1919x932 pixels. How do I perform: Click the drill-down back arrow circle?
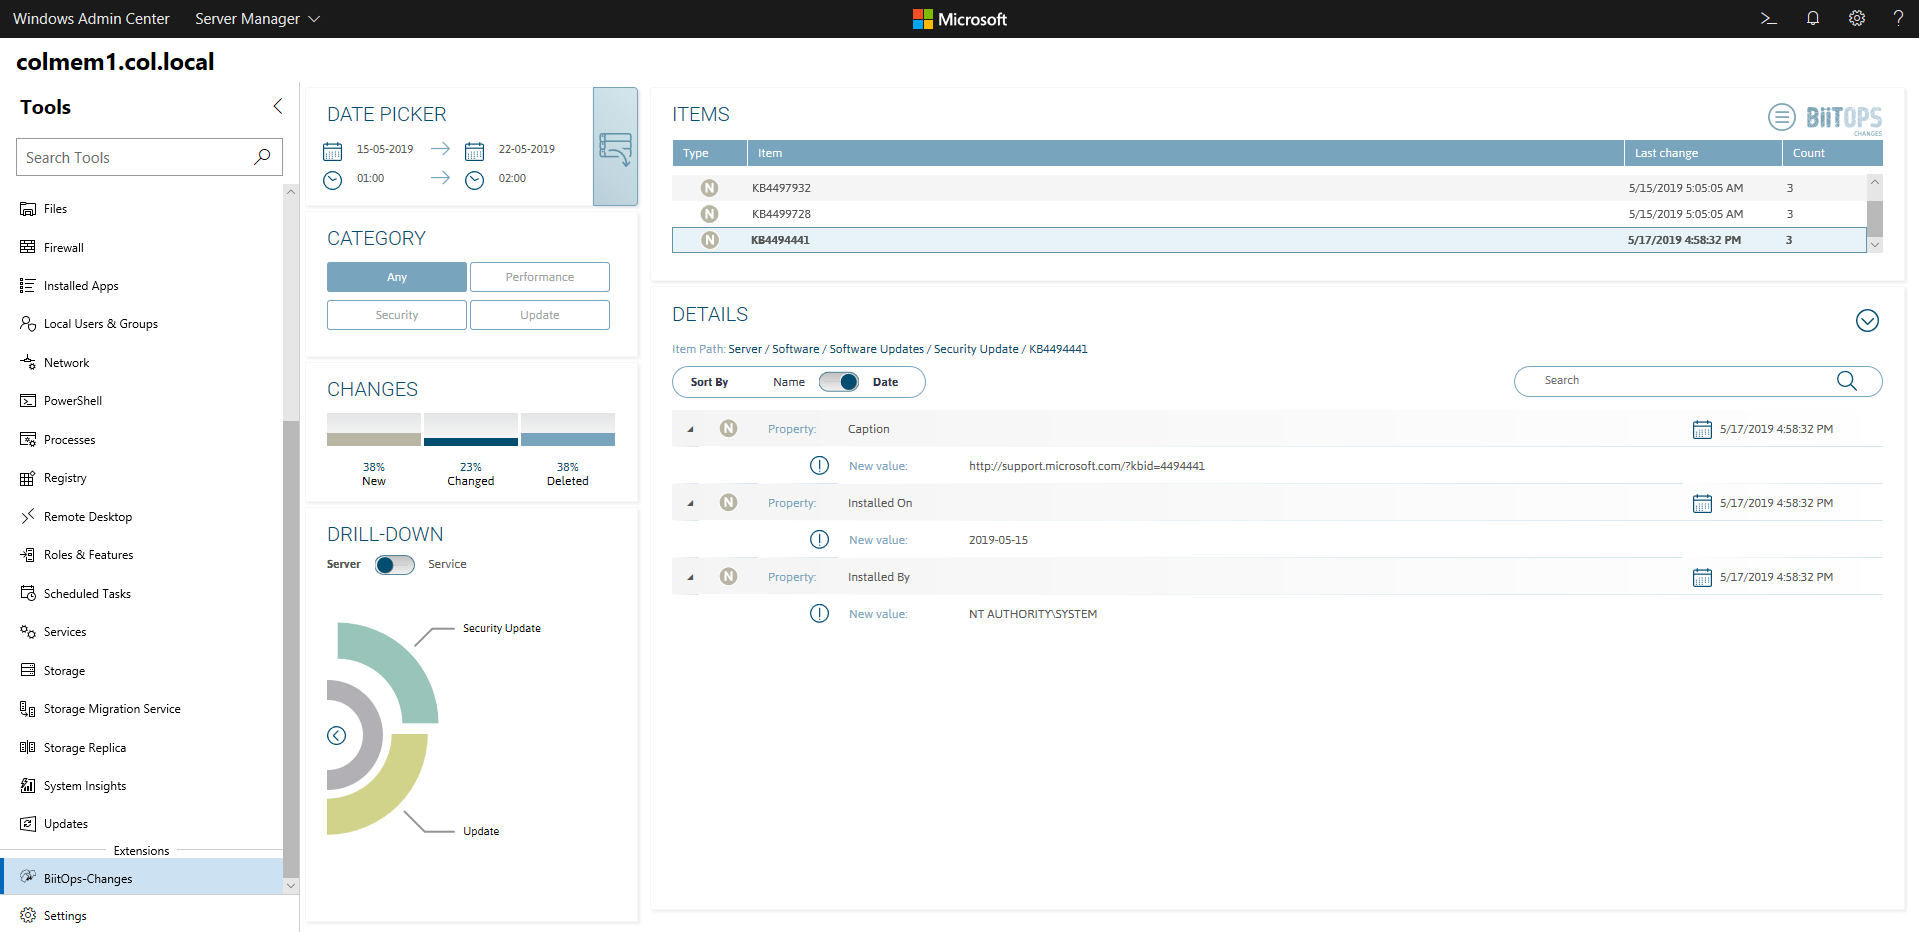[x=337, y=736]
